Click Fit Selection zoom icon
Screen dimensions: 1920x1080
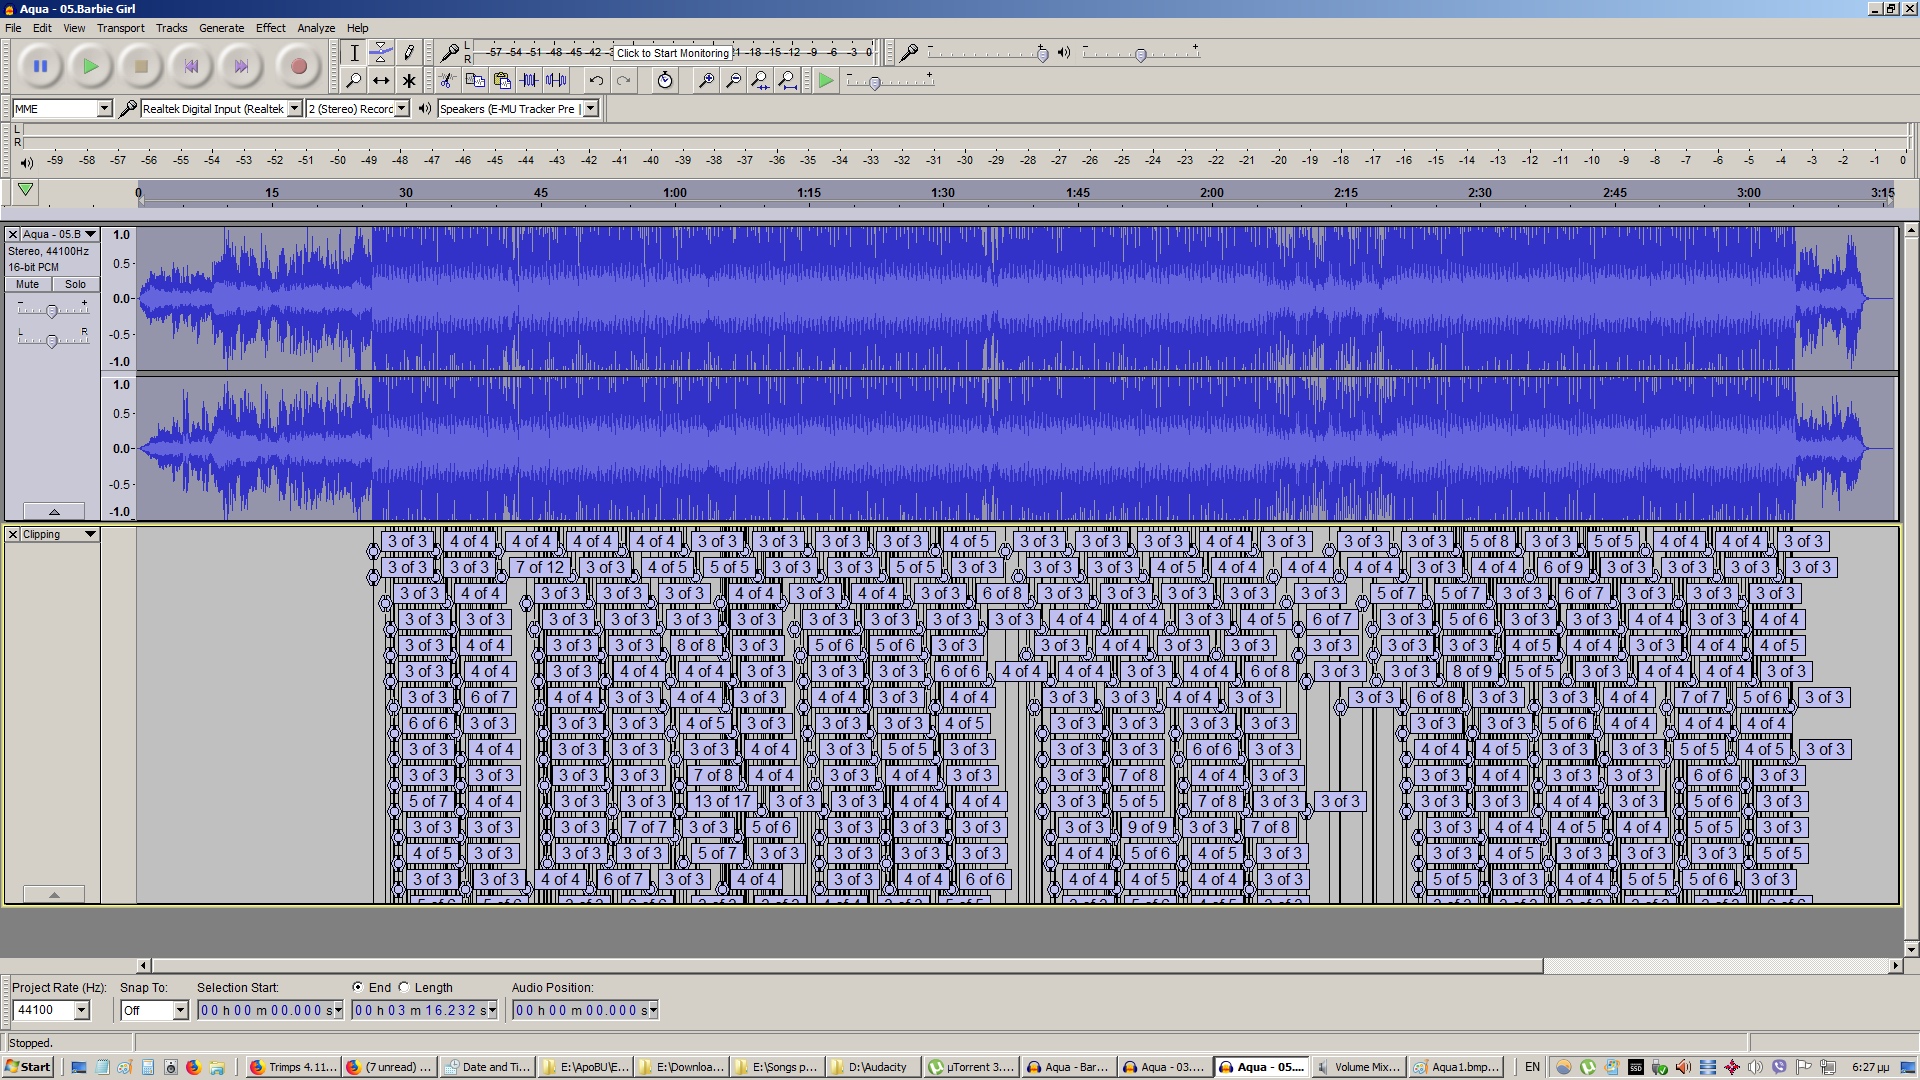(x=760, y=80)
